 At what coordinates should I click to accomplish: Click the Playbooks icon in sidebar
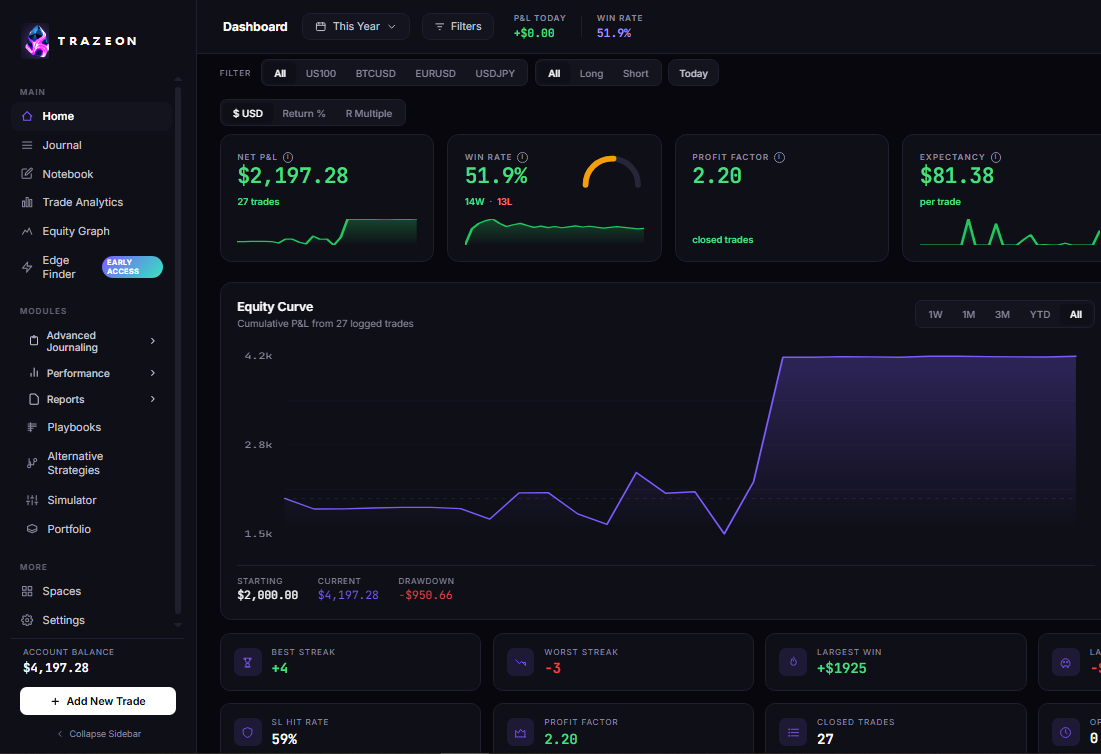(x=32, y=427)
